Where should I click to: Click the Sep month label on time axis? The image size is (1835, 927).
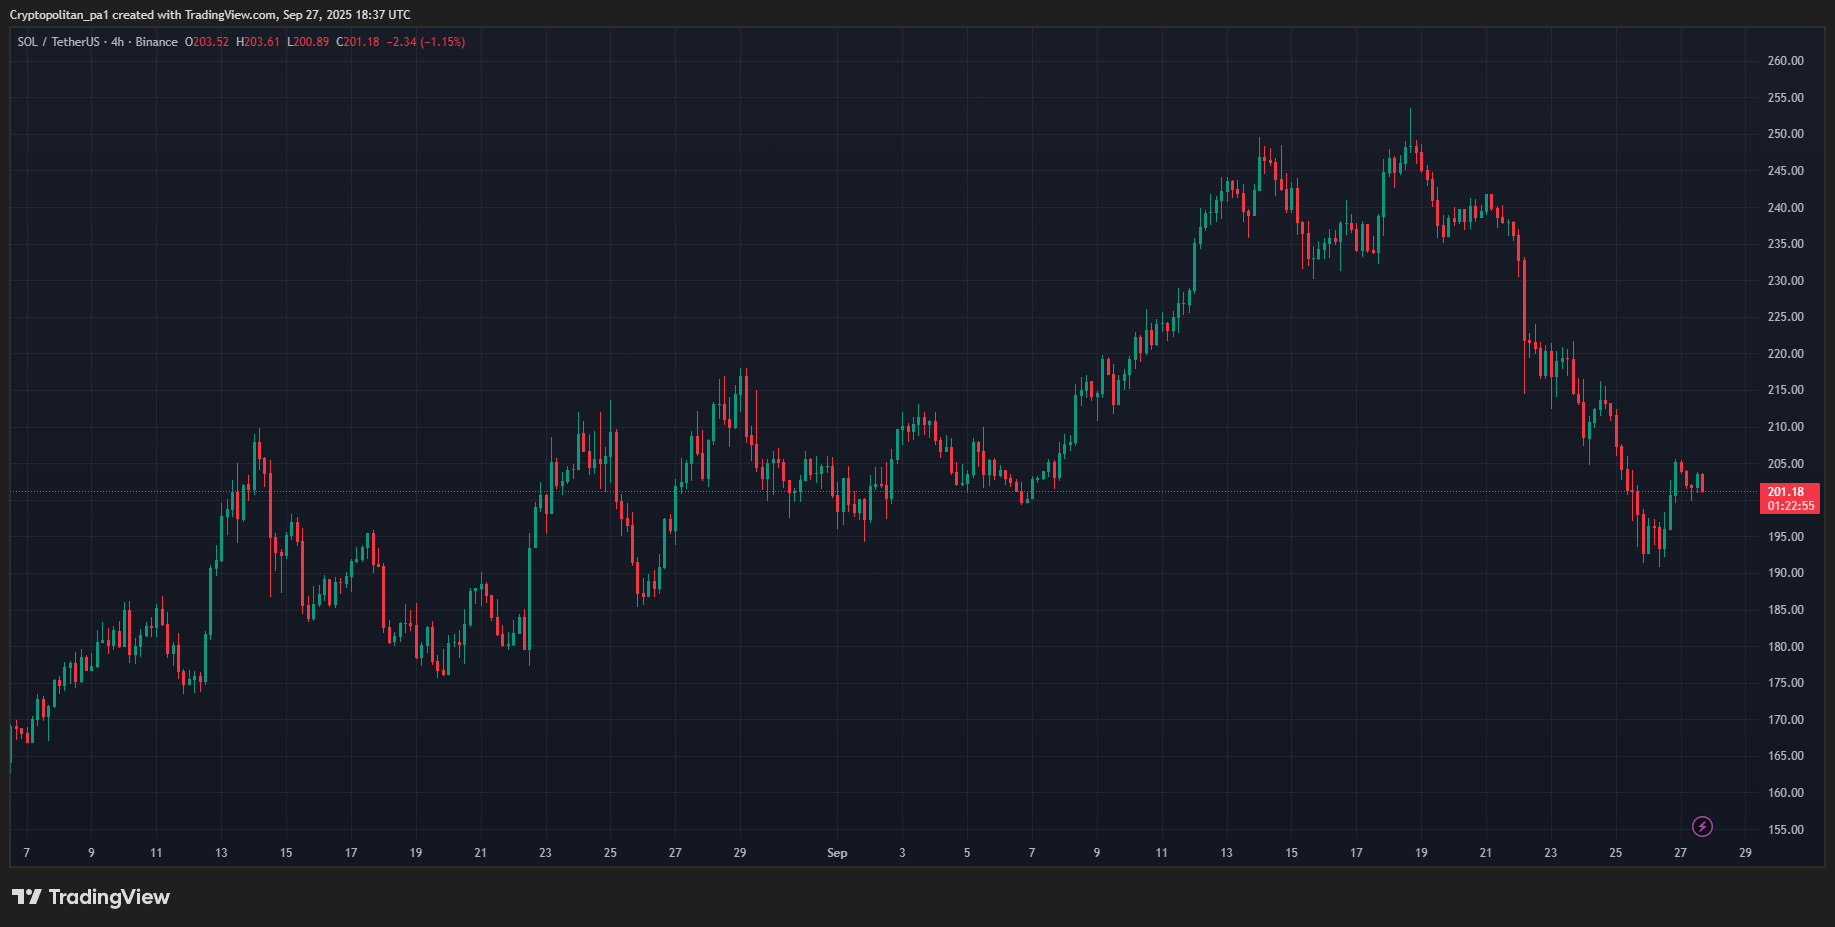(837, 853)
